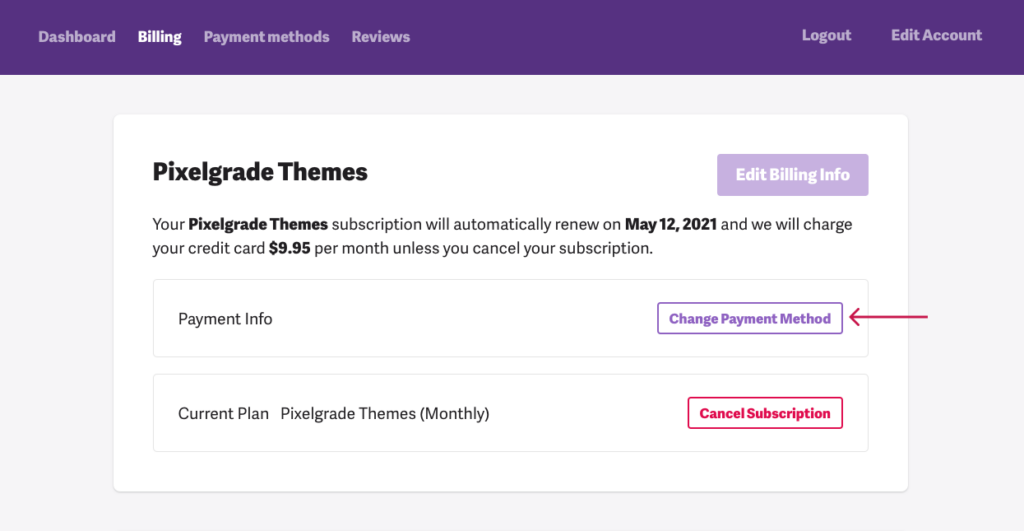The height and width of the screenshot is (531, 1024).
Task: Click 'and we will charge' text
Action: 786,224
